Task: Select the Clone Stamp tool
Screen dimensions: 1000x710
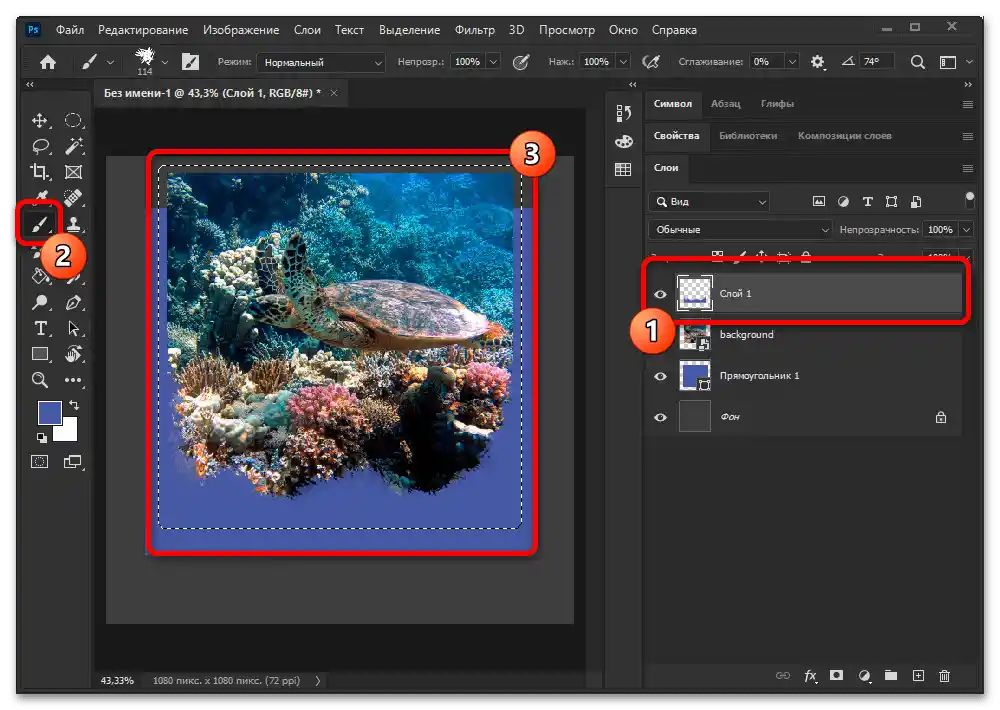Action: coord(73,223)
